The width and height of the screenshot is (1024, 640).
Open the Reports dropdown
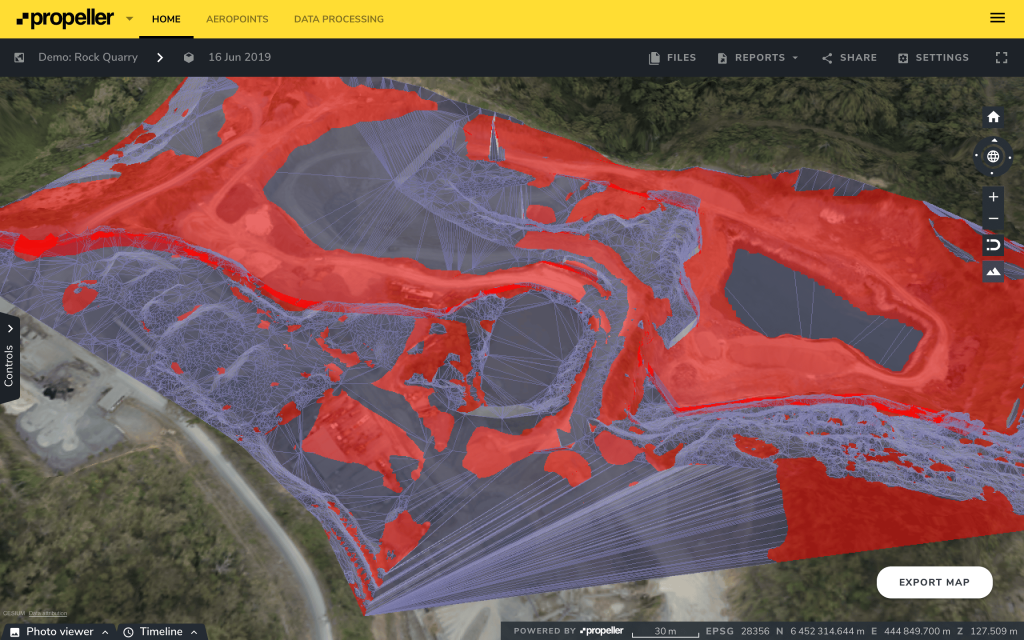tap(758, 58)
